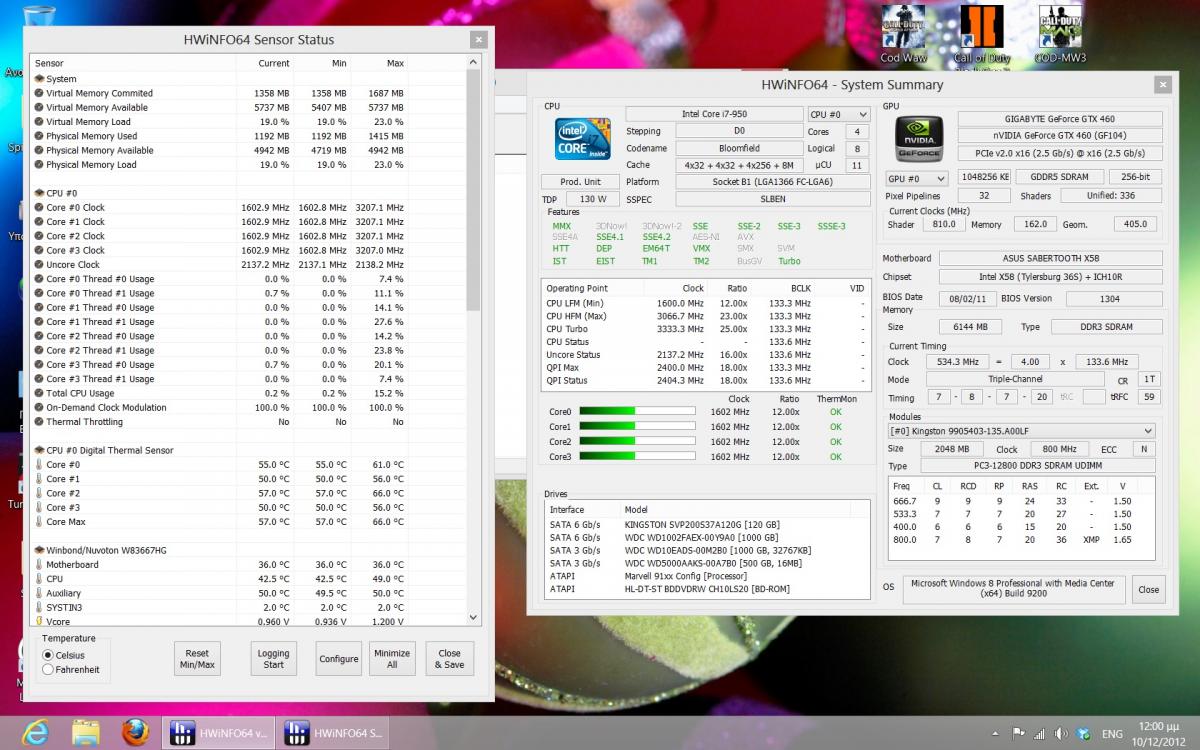Screen dimensions: 1200x750
Task: Click the Core3 usage bar
Action: [637, 457]
